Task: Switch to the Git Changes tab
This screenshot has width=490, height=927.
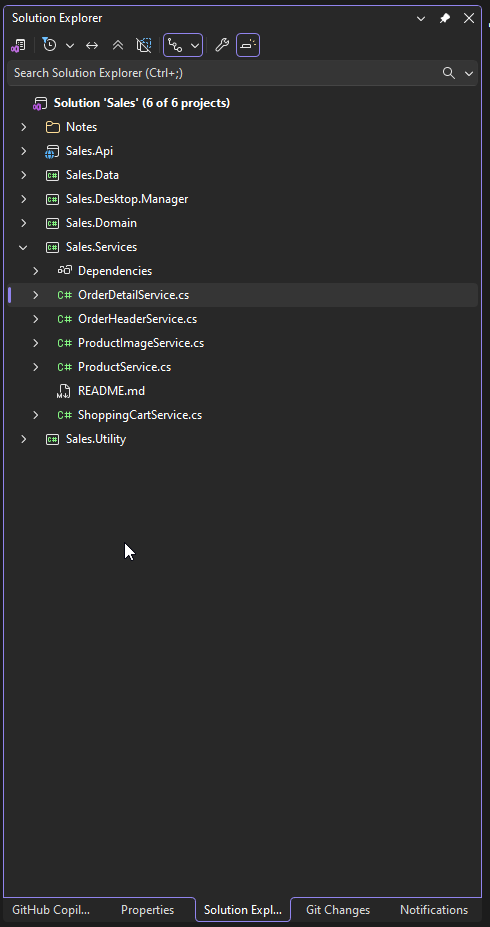Action: pos(338,910)
